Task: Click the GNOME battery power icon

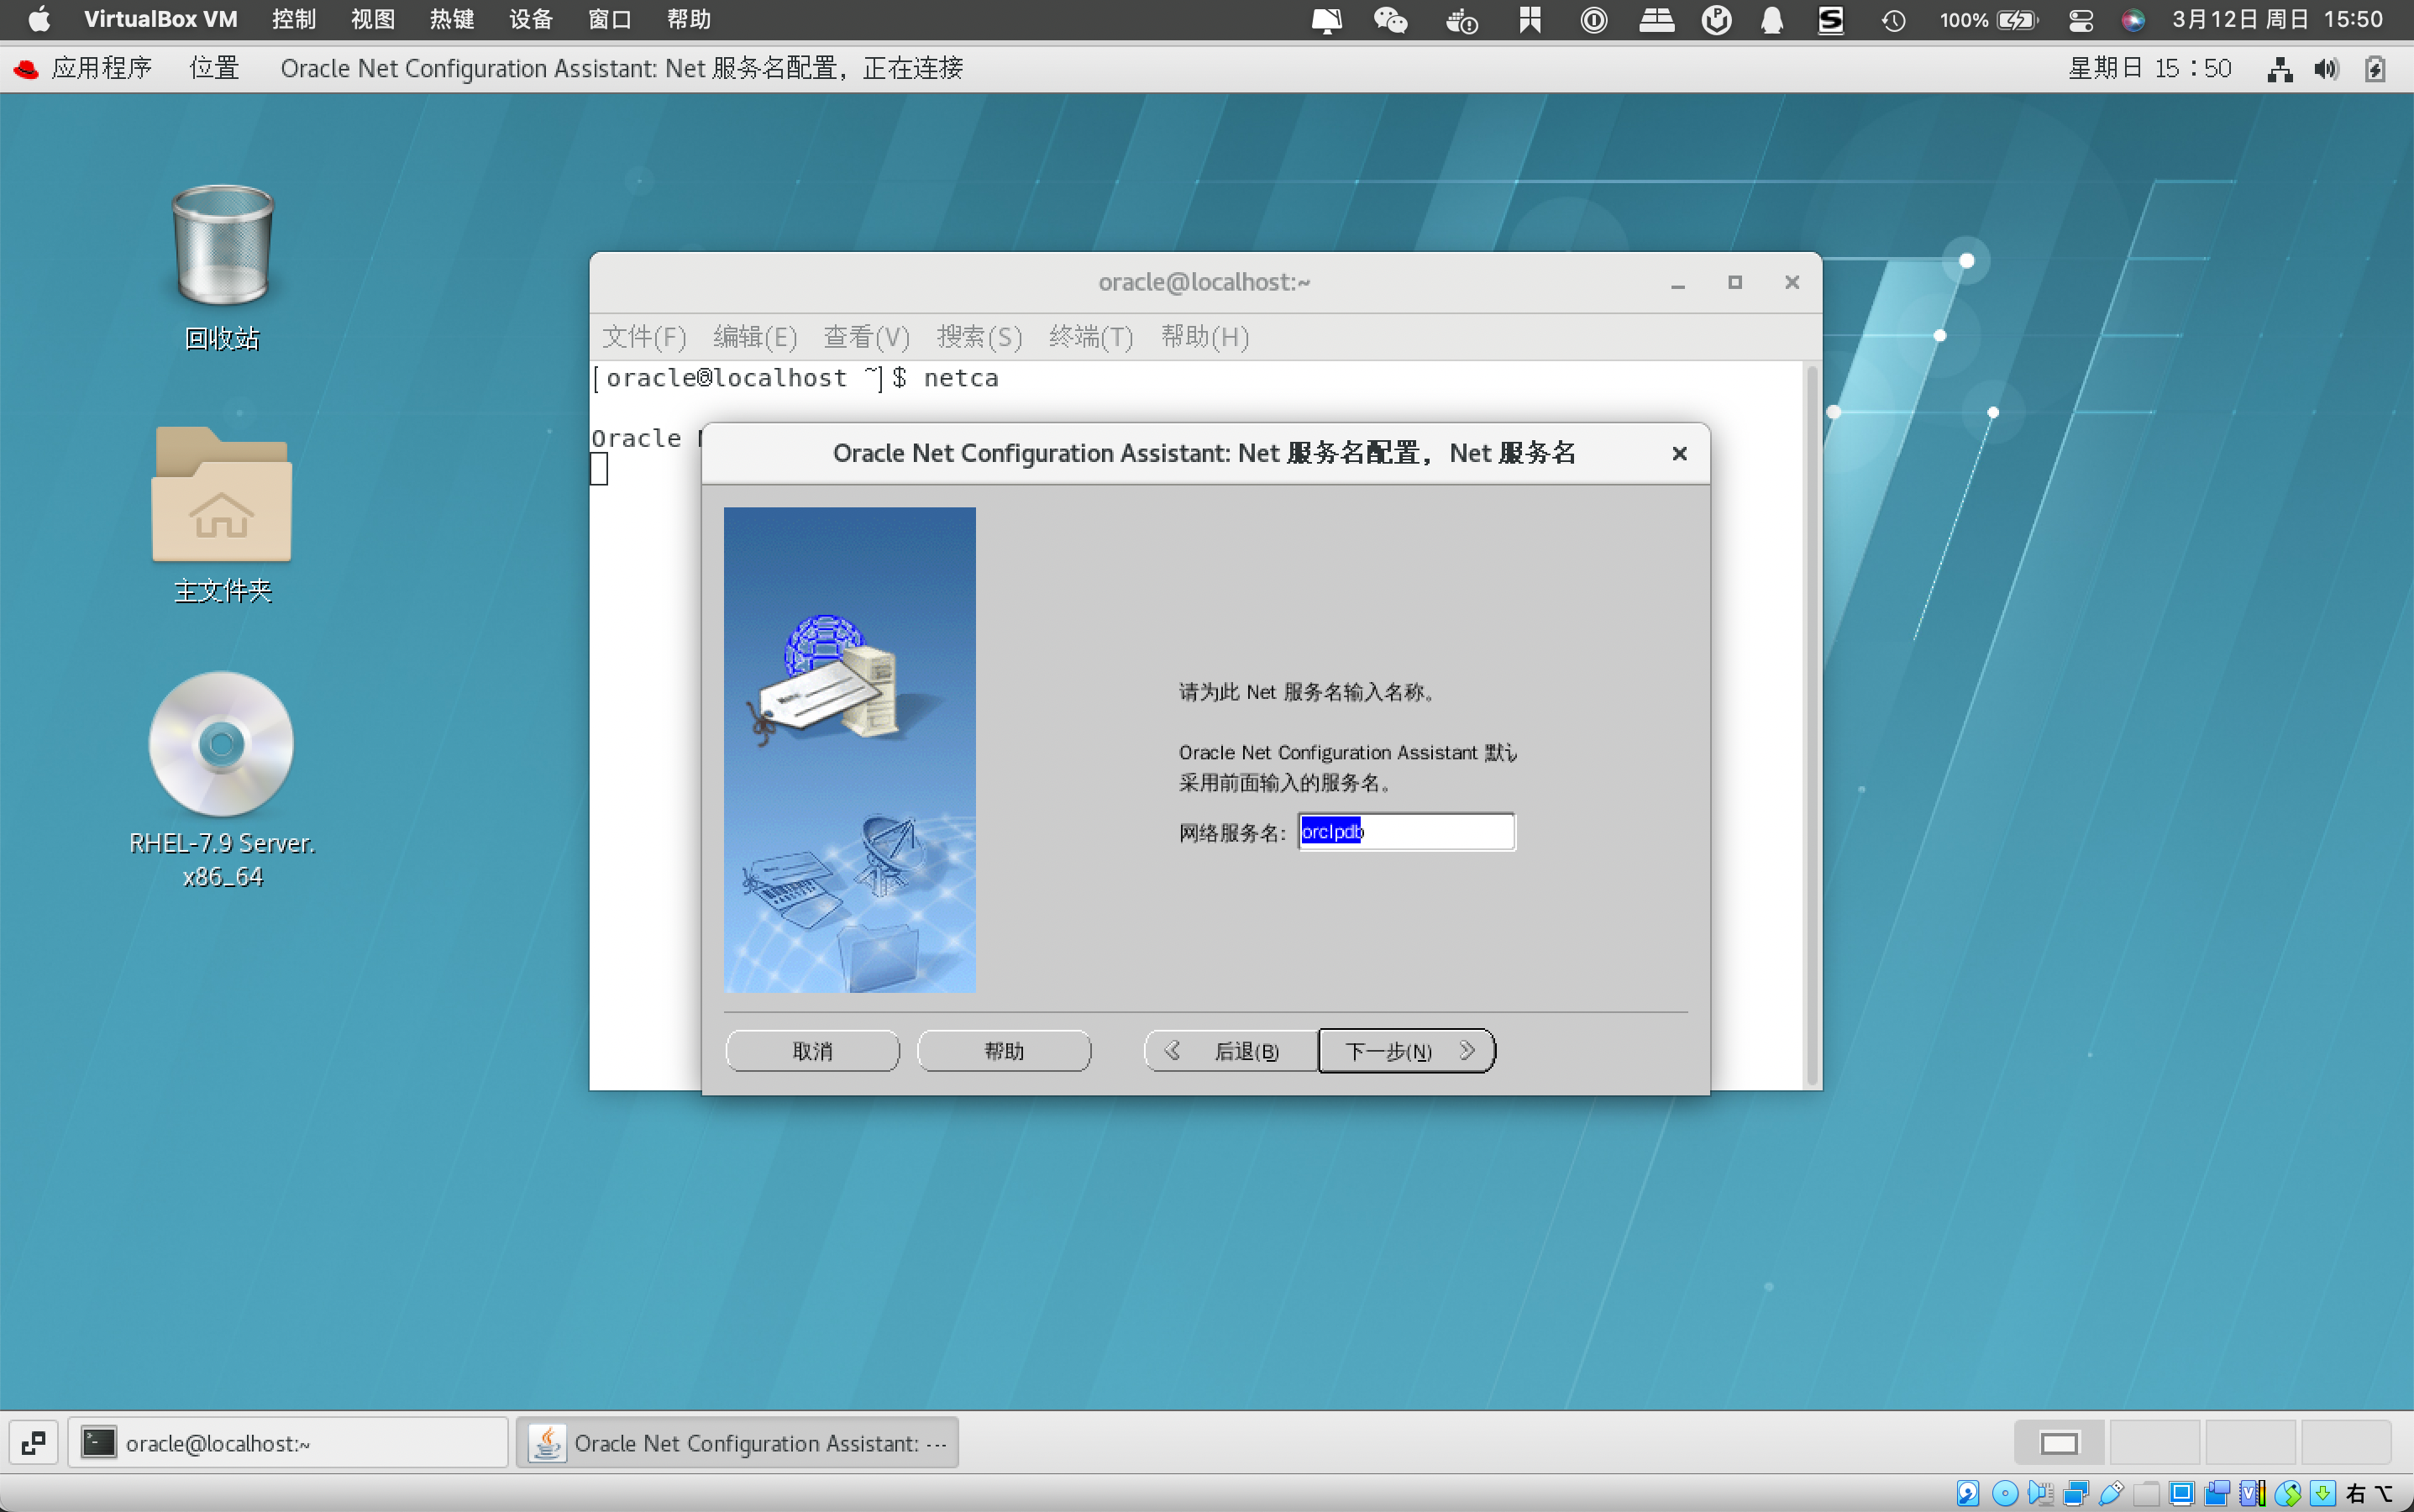Action: [x=2375, y=68]
